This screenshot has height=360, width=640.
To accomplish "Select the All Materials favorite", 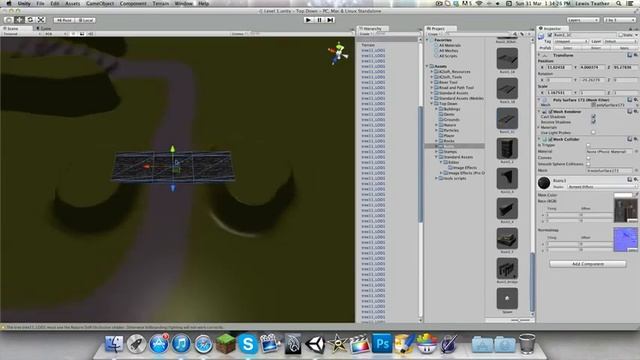I will pos(450,45).
